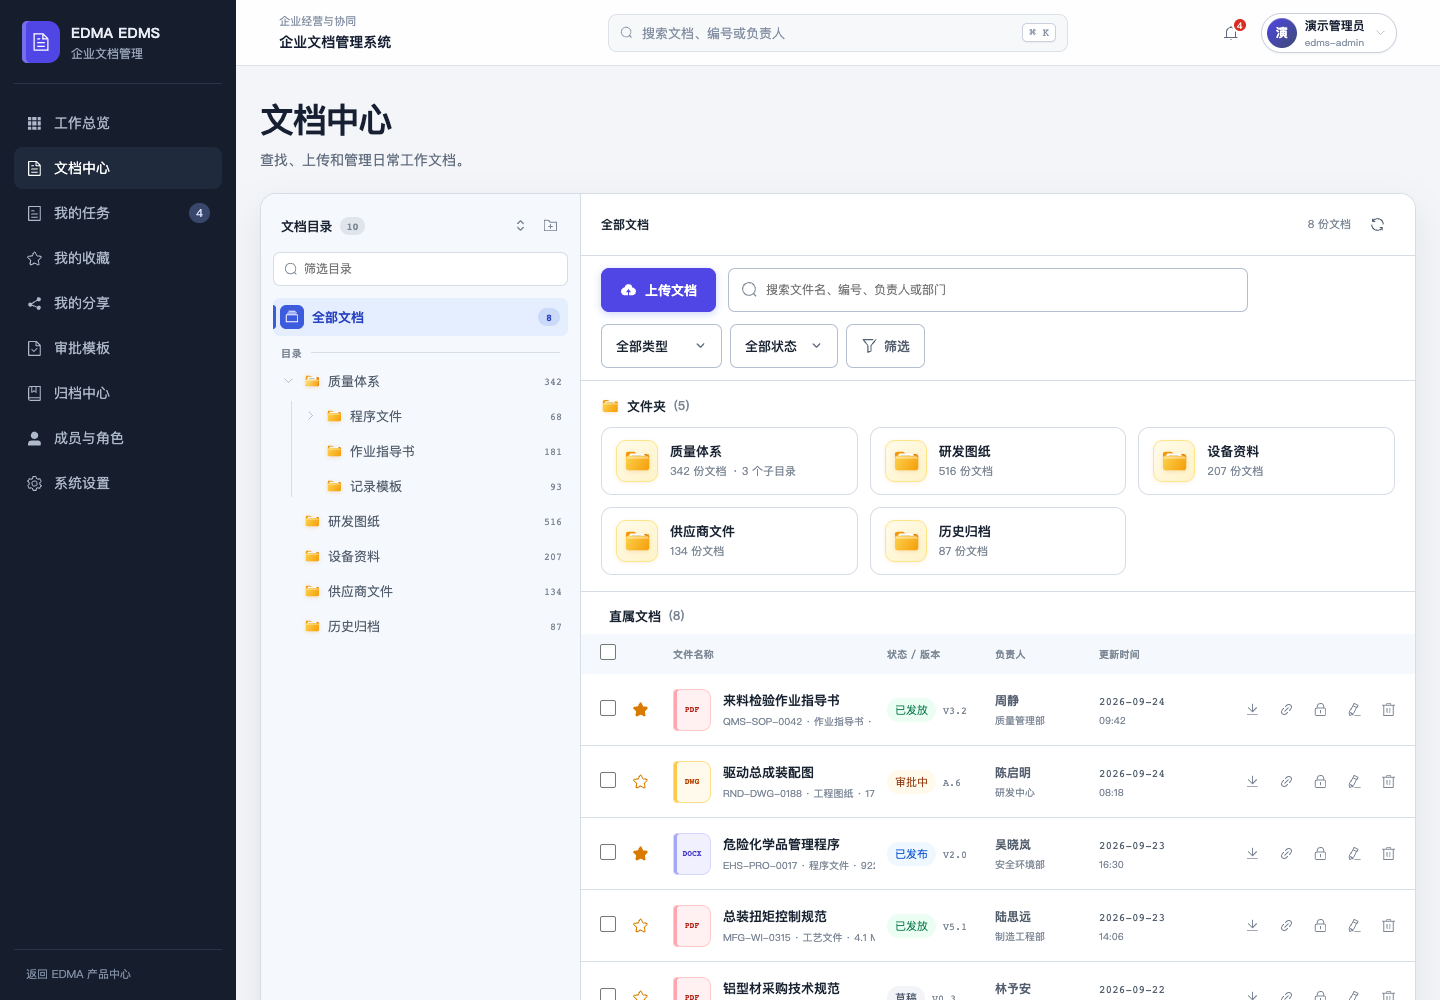Copy share link for 驱动总成装配图
Image resolution: width=1440 pixels, height=1000 pixels.
[x=1286, y=782]
